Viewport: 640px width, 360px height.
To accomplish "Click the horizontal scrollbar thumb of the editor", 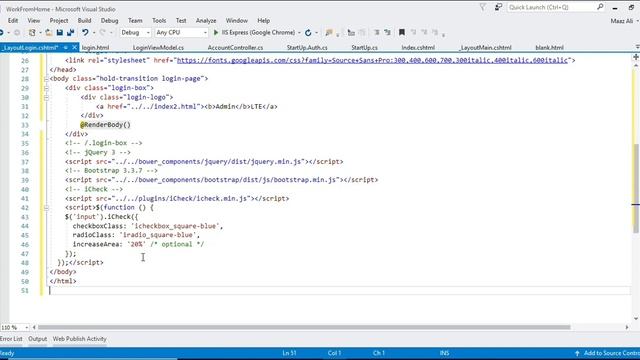I will [x=304, y=327].
